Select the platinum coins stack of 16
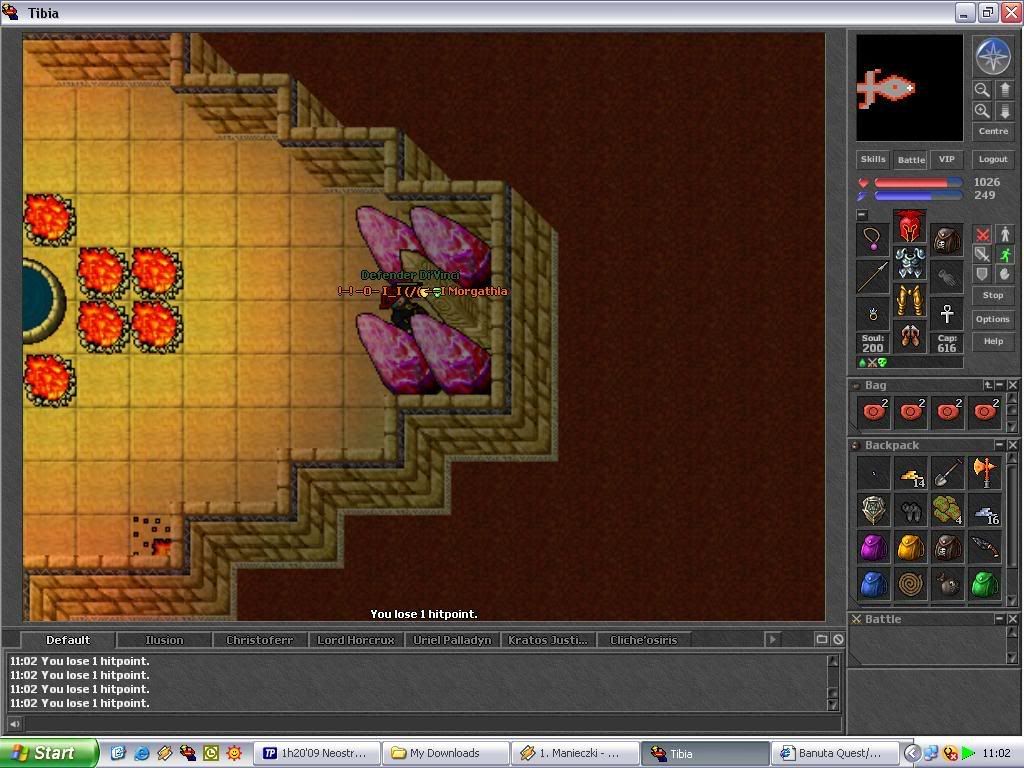The image size is (1024, 768). coord(985,510)
